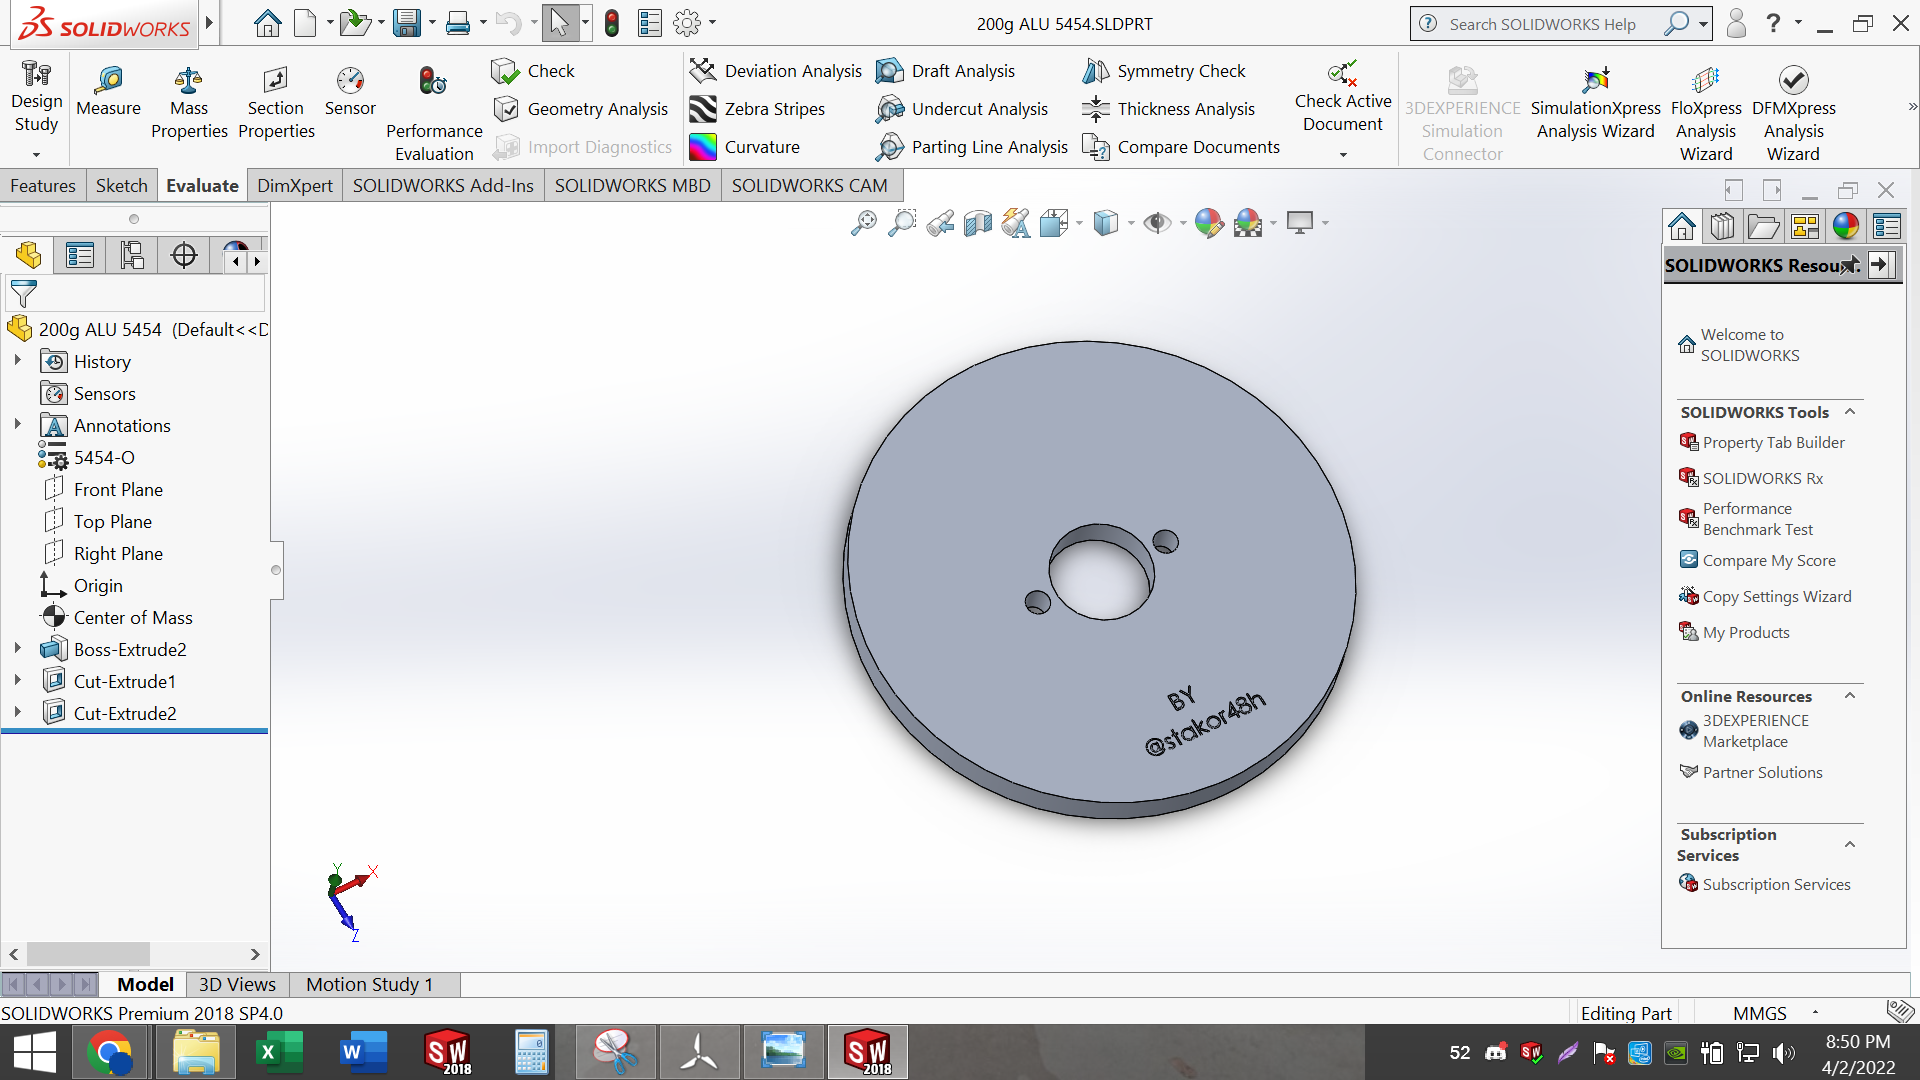The image size is (1920, 1080).
Task: Open the DimXpert tab
Action: tap(295, 186)
